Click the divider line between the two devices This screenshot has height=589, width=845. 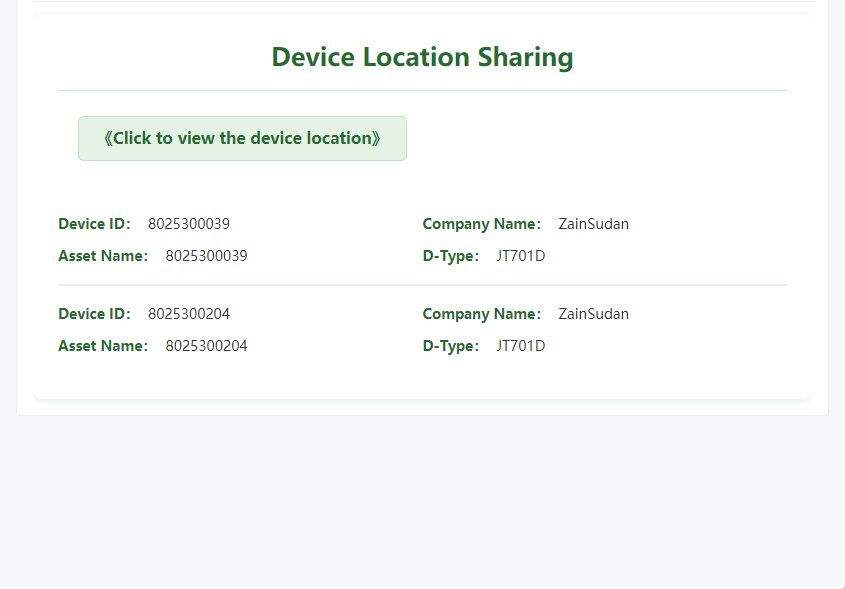(422, 285)
